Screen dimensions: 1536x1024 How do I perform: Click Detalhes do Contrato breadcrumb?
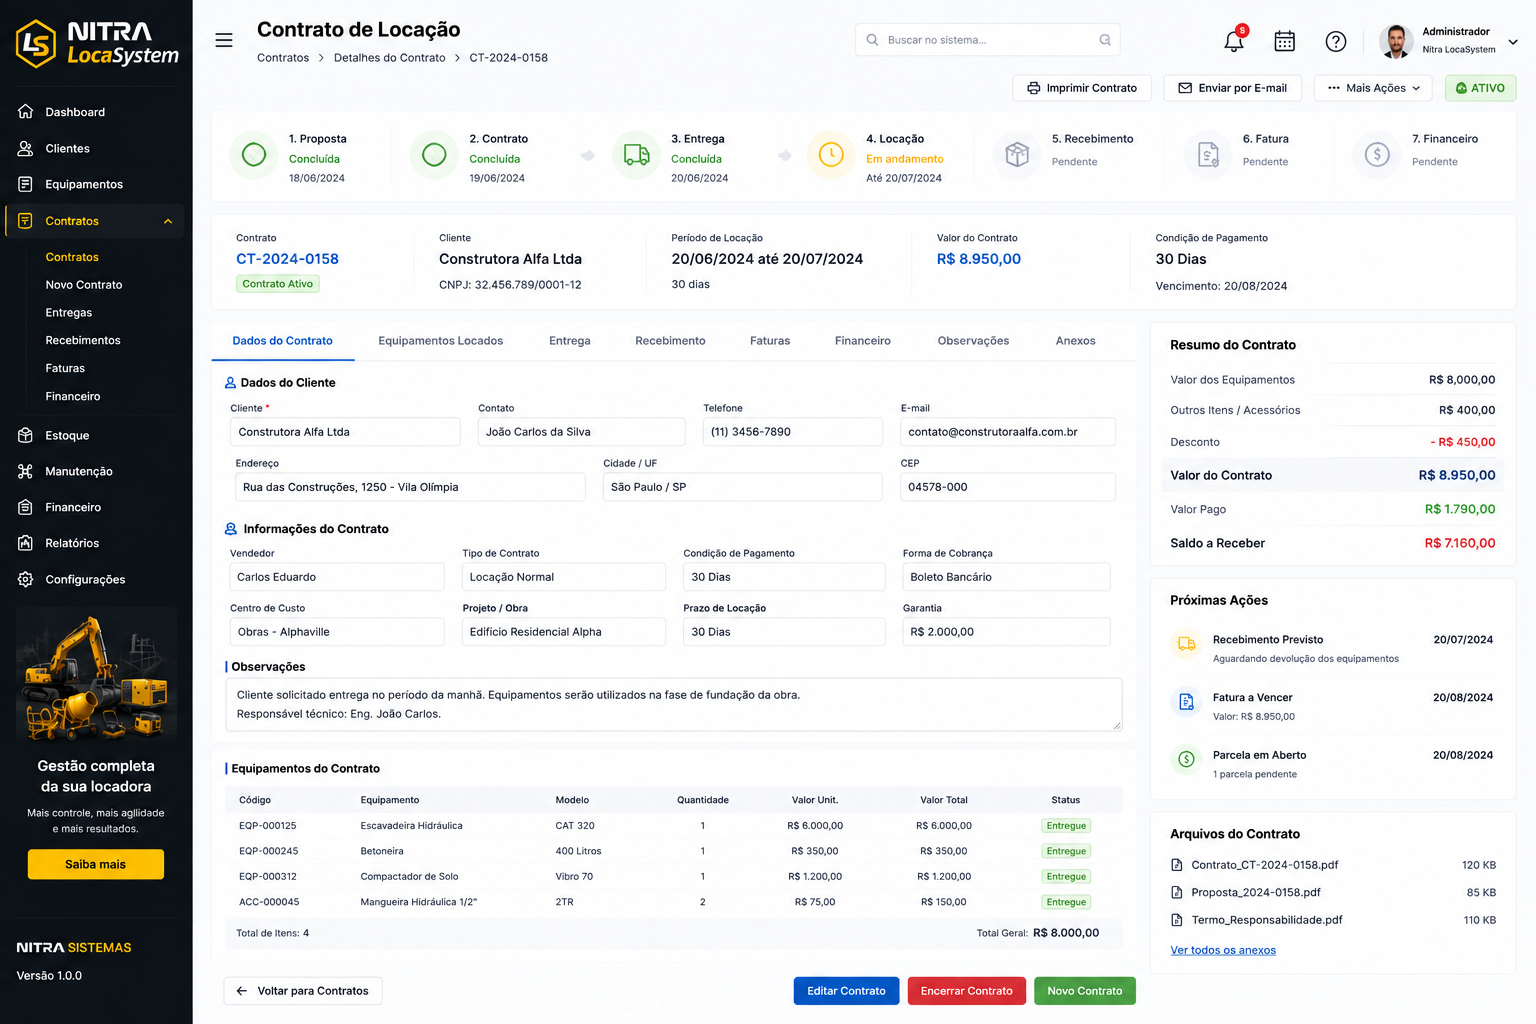tap(389, 58)
